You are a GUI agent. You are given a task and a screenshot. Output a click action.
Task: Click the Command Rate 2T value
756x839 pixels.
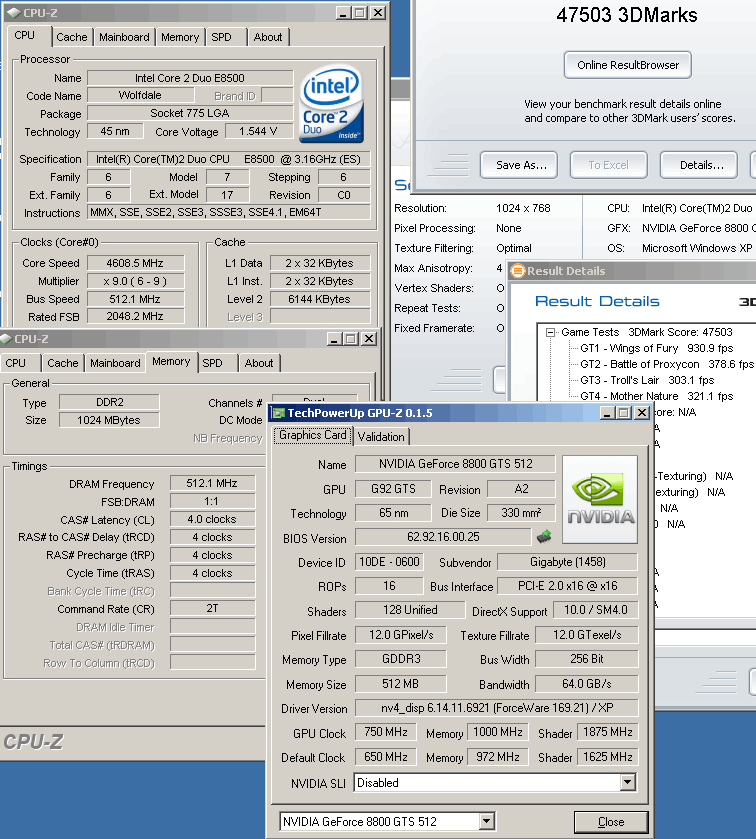[x=212, y=608]
